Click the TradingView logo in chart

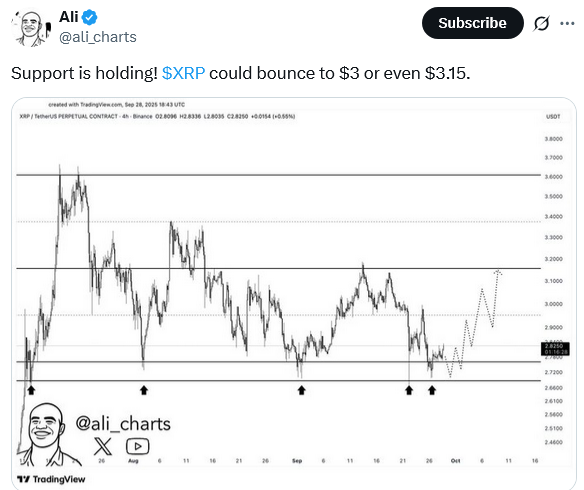(51, 479)
